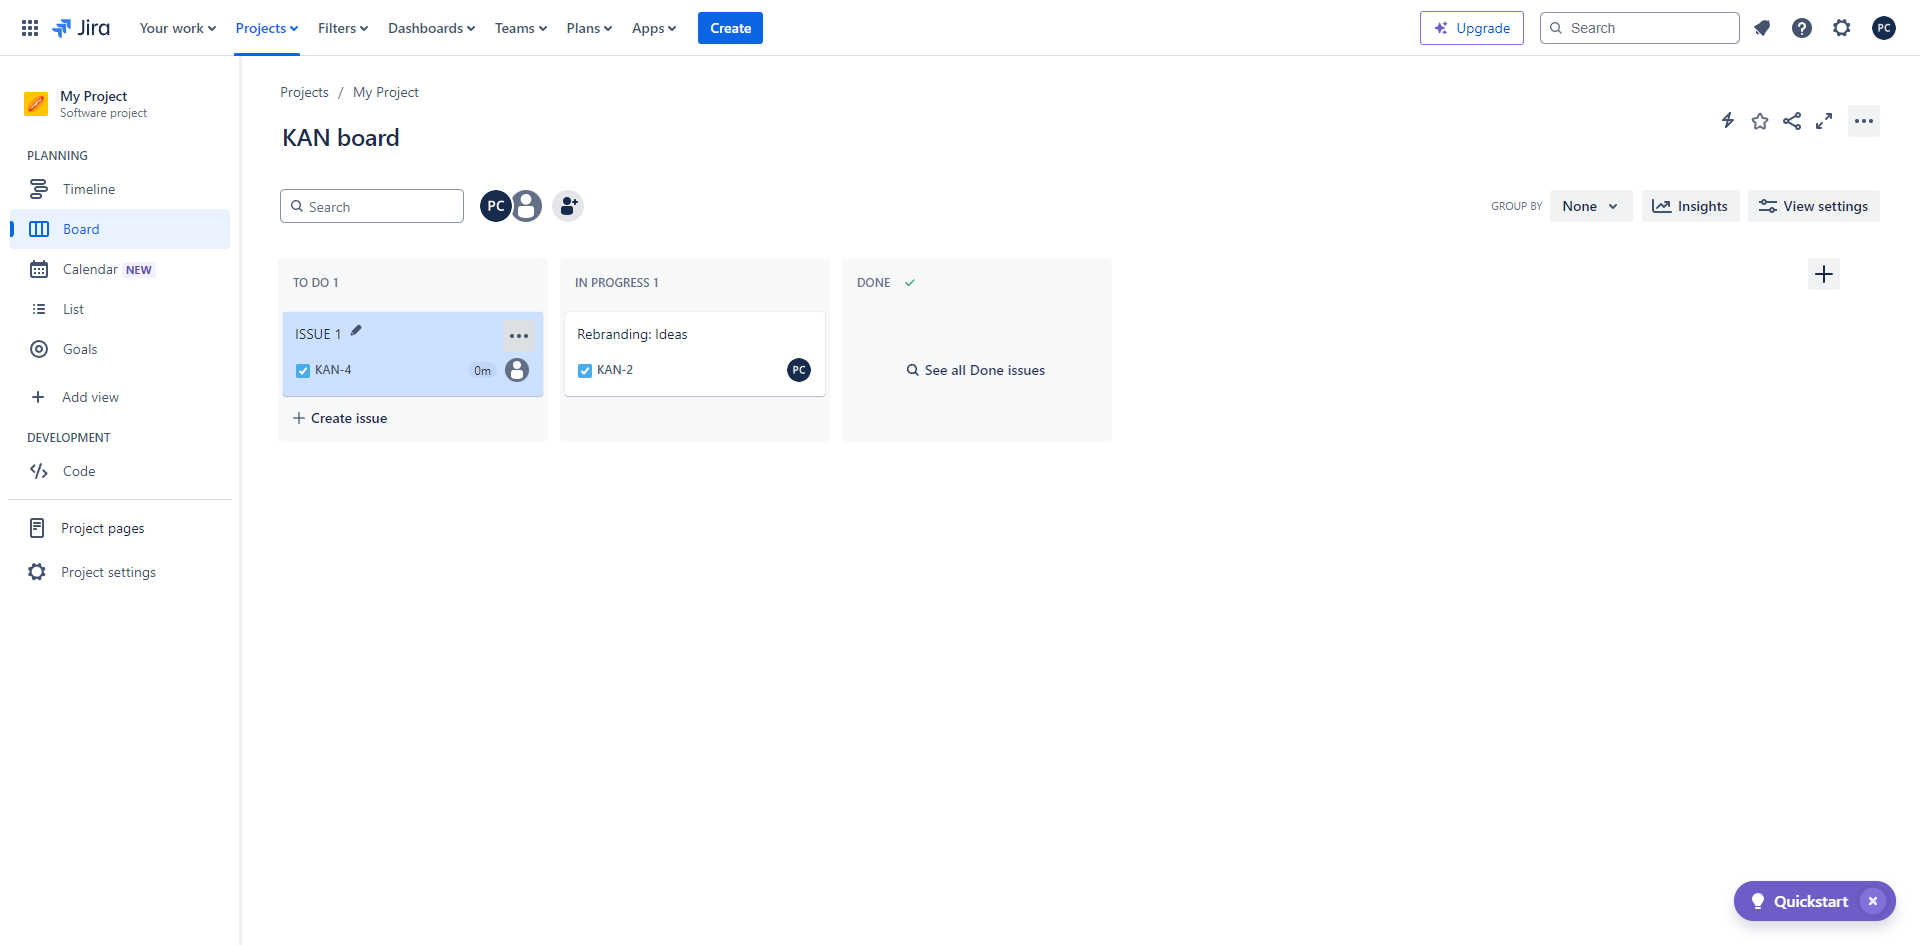The width and height of the screenshot is (1920, 945).
Task: Open the board more actions ellipsis
Action: coord(1864,121)
